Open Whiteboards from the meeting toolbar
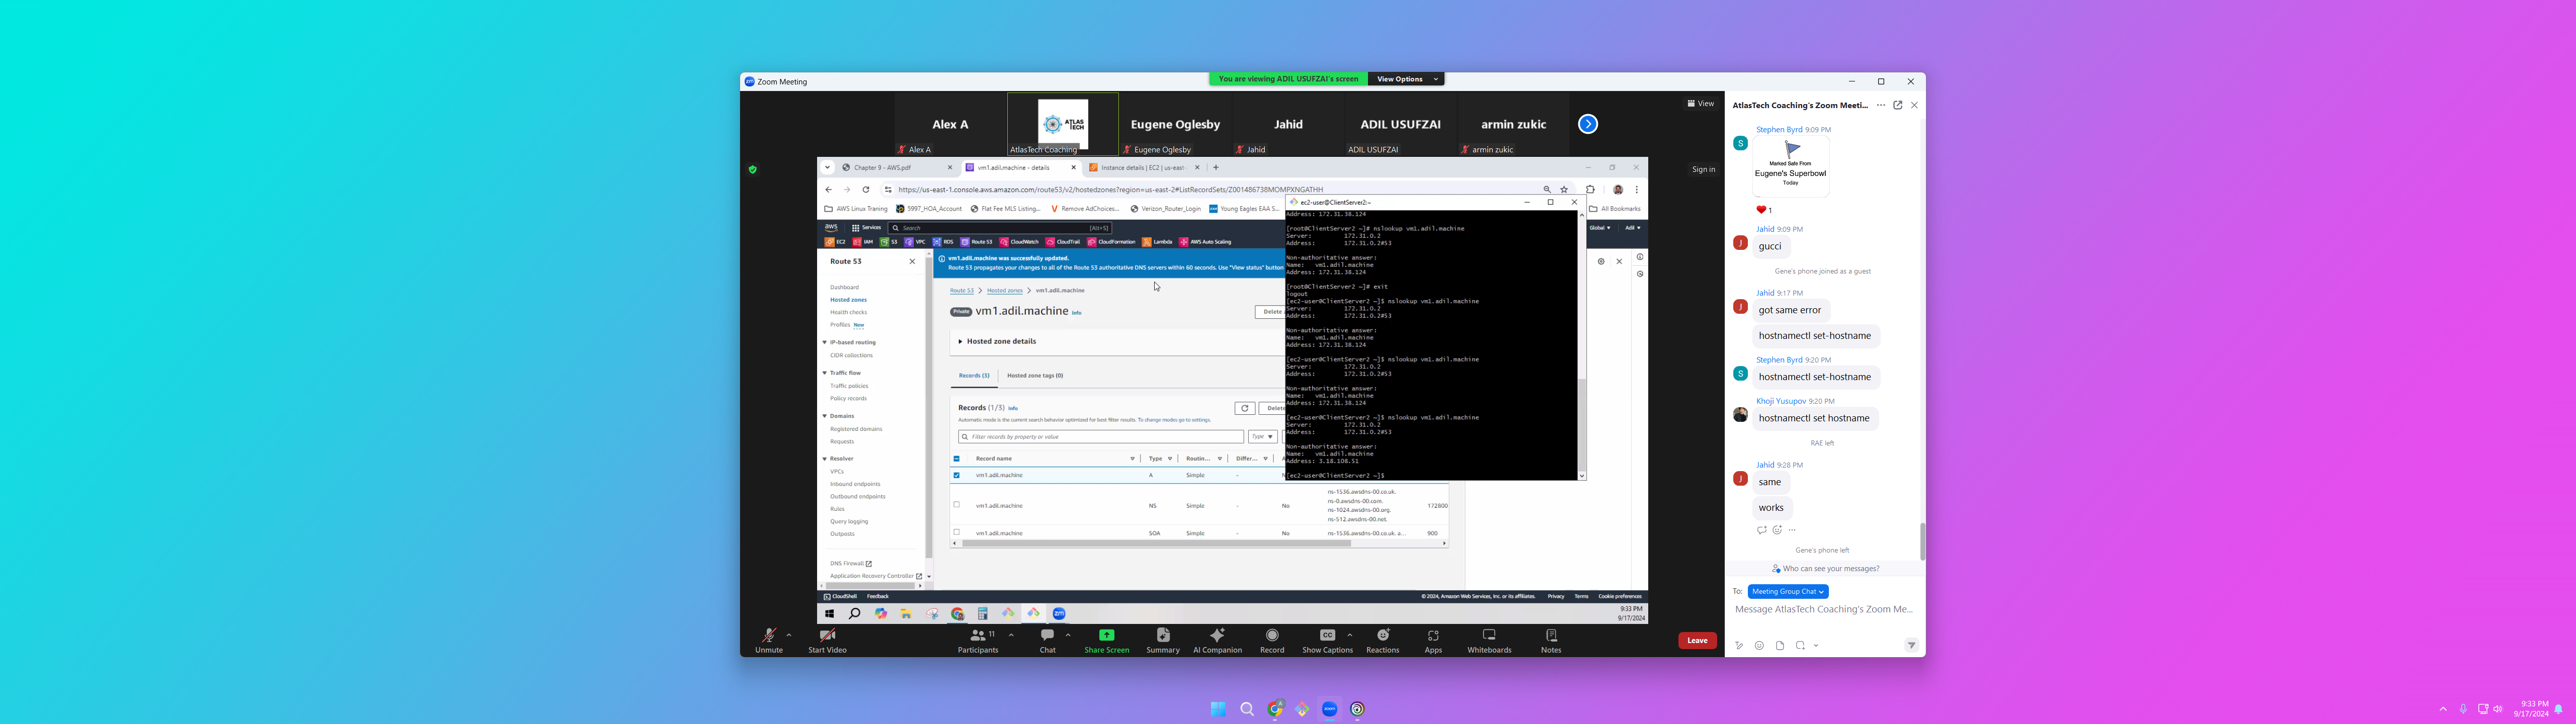 coord(1489,636)
